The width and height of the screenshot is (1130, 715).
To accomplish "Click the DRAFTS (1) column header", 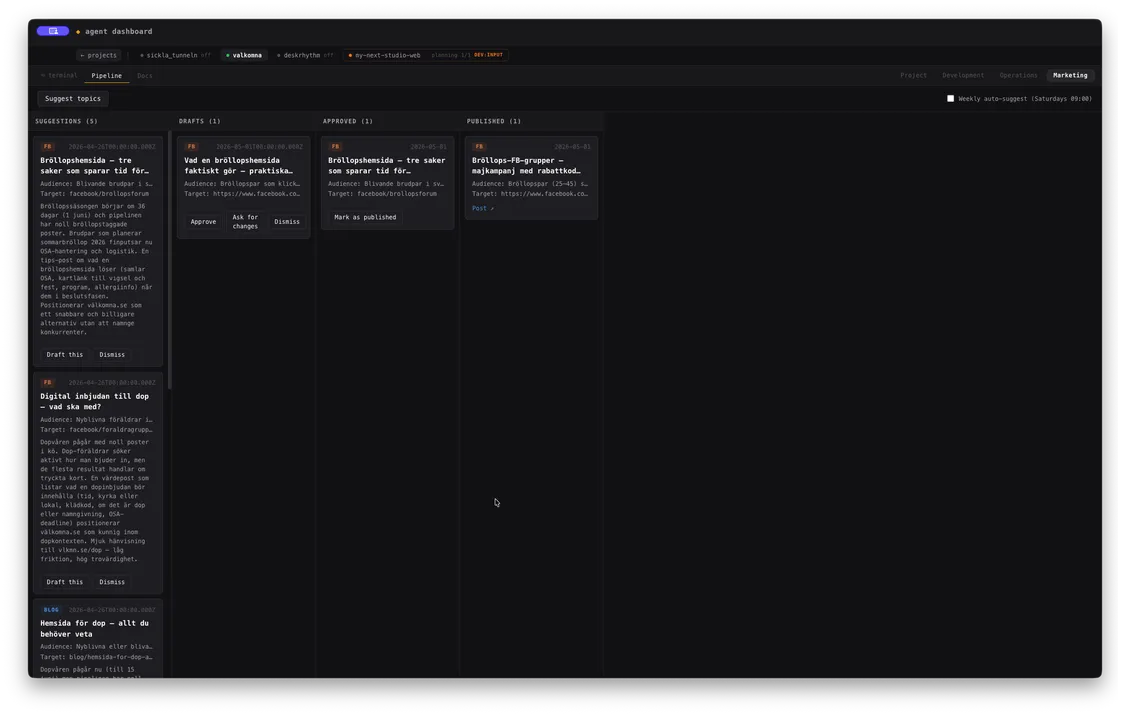I will click(x=200, y=121).
